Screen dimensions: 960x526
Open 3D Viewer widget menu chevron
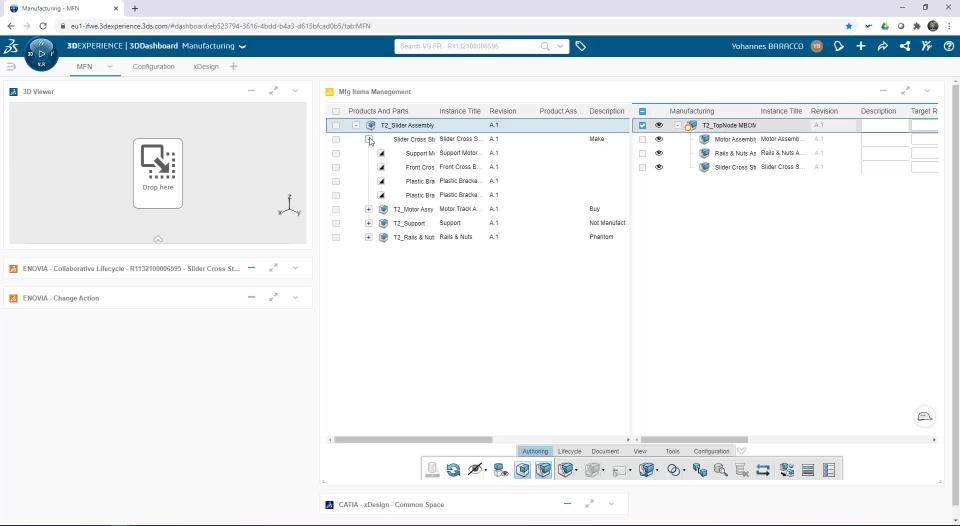coord(296,91)
